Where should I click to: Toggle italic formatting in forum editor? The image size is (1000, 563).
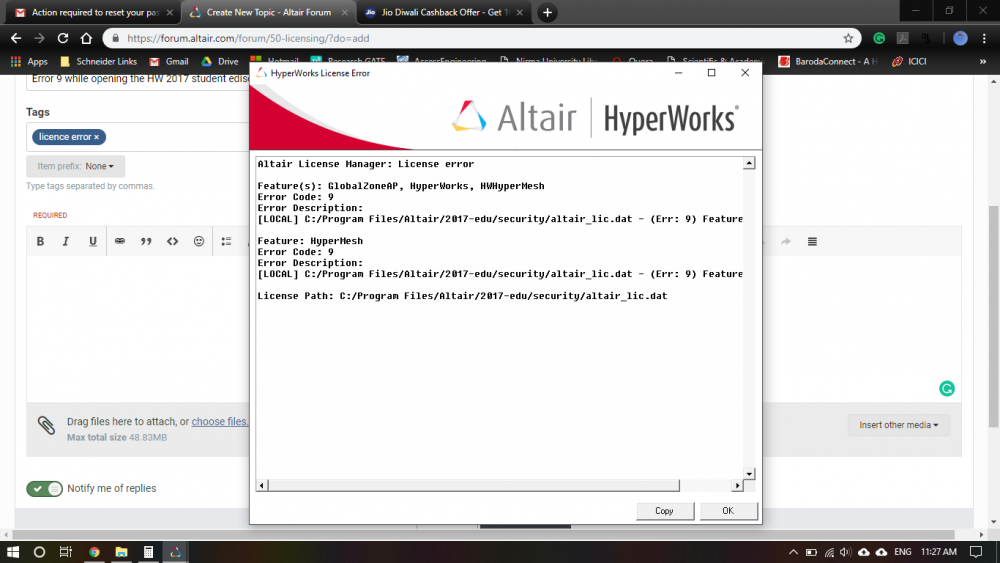[66, 242]
